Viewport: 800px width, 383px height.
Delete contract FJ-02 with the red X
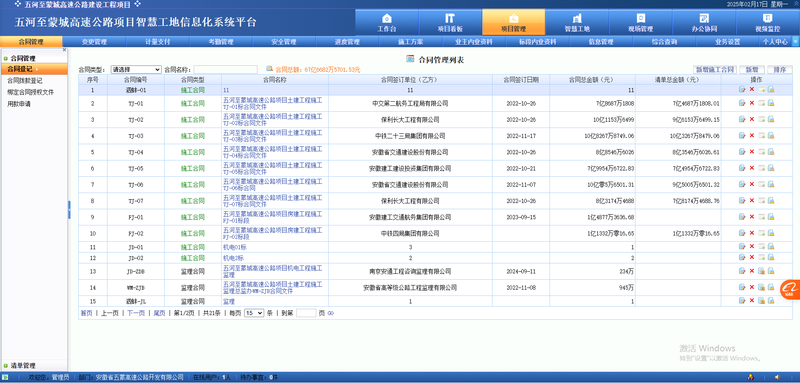[752, 233]
